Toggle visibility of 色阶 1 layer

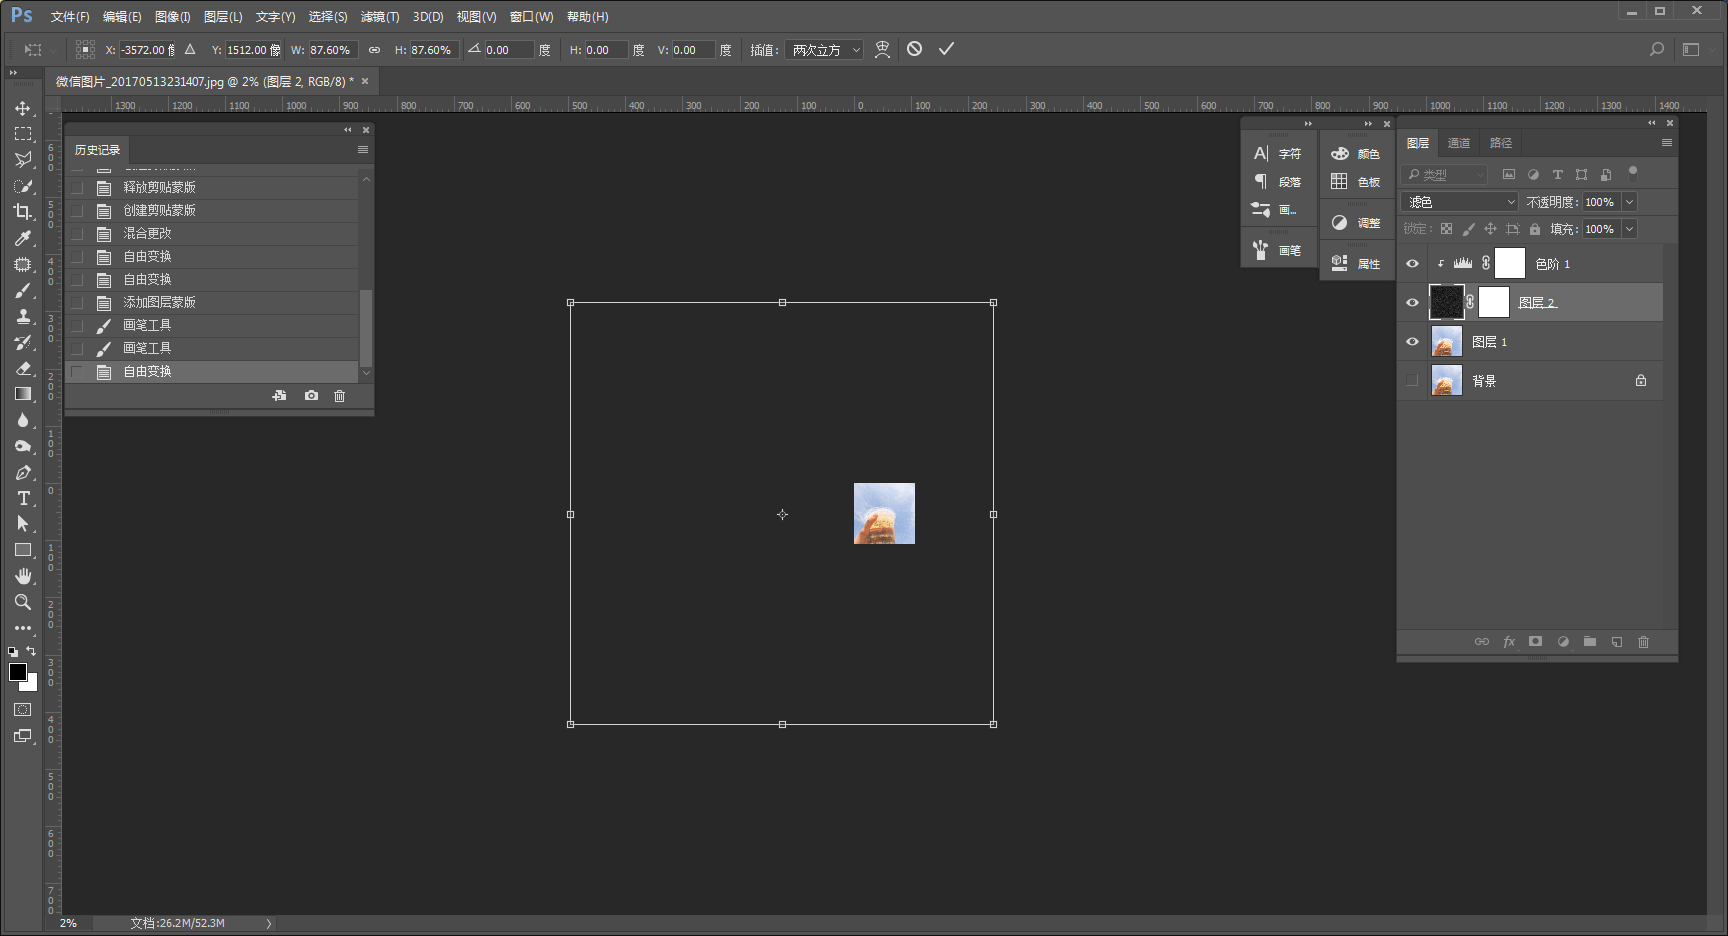(x=1412, y=264)
